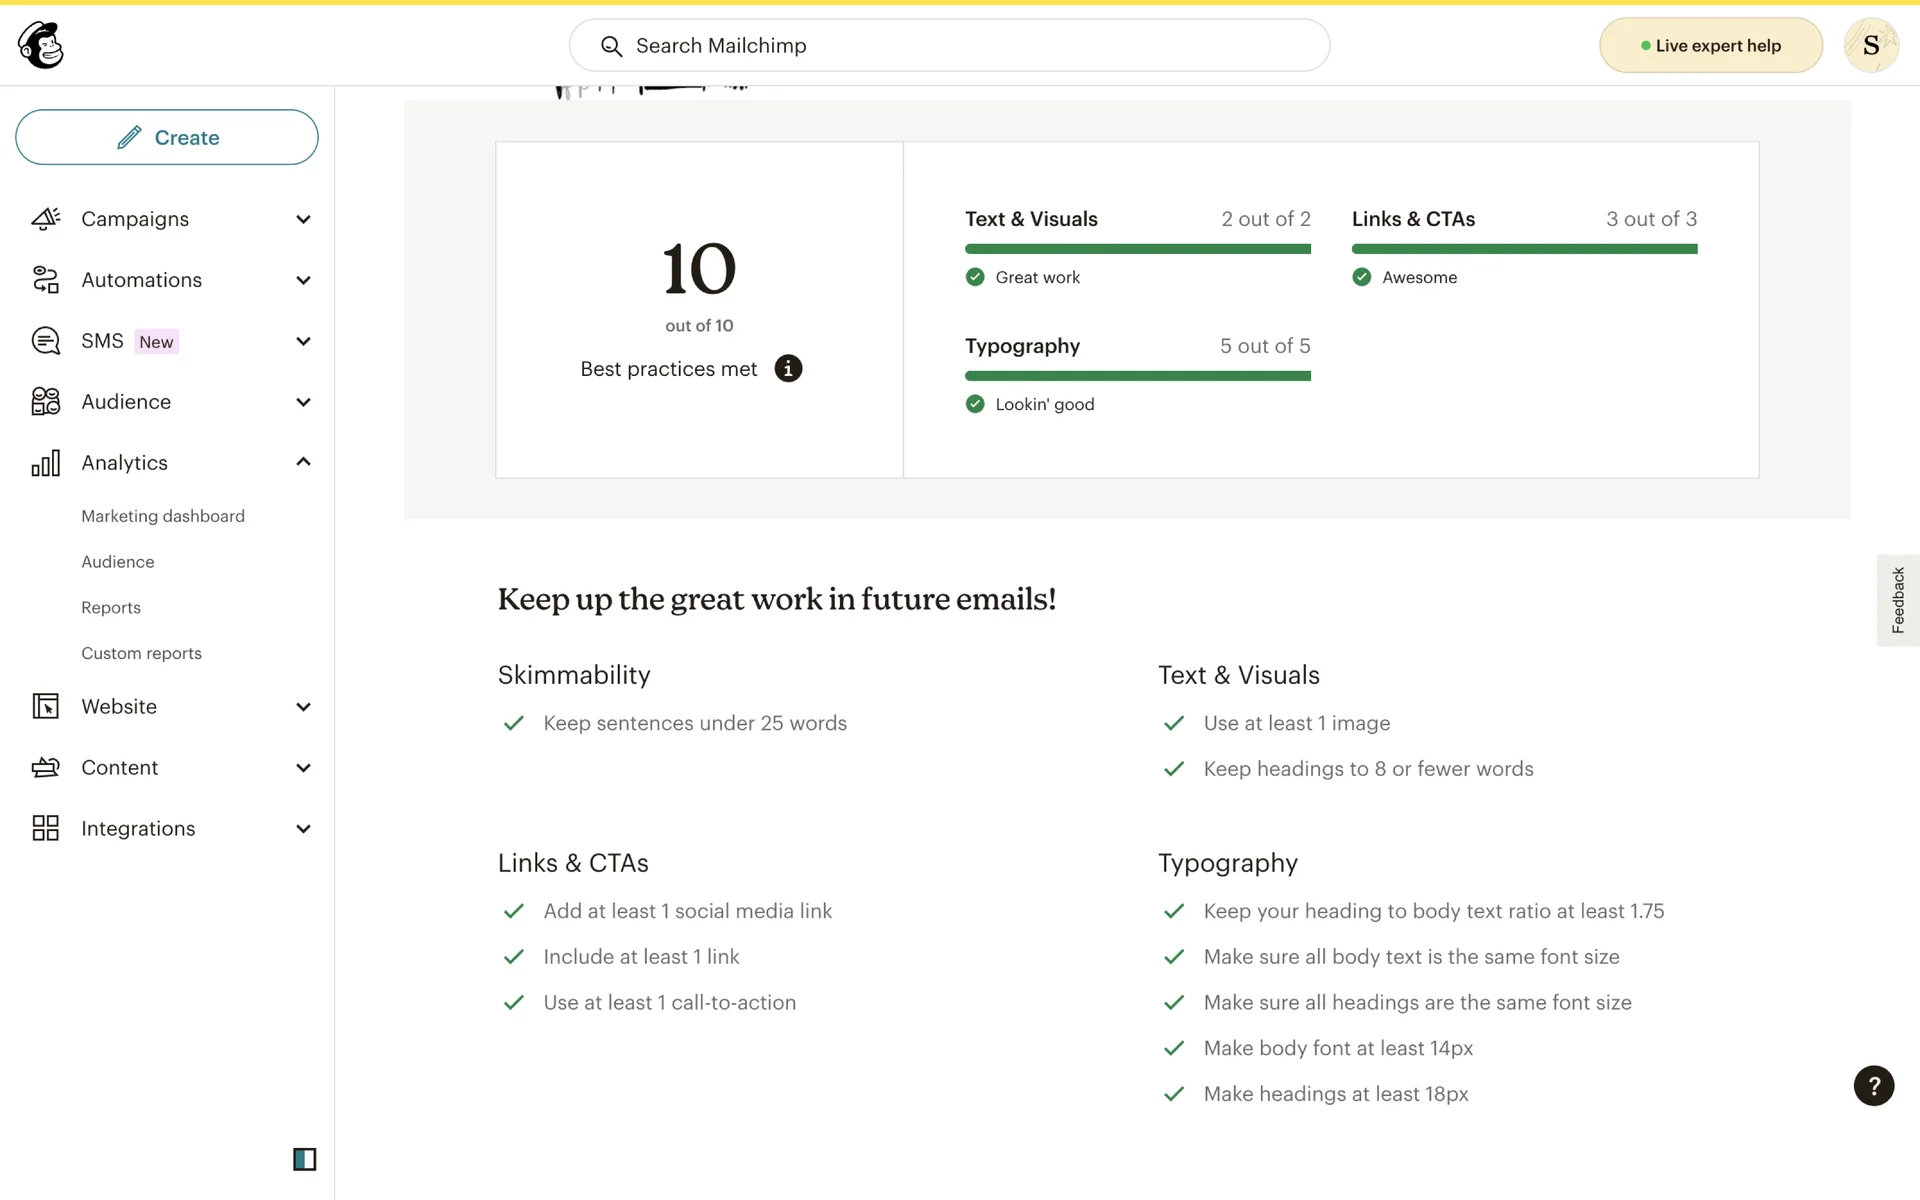This screenshot has height=1200, width=1920.
Task: Click the Mailchimp Freddie logo
Action: [x=41, y=45]
